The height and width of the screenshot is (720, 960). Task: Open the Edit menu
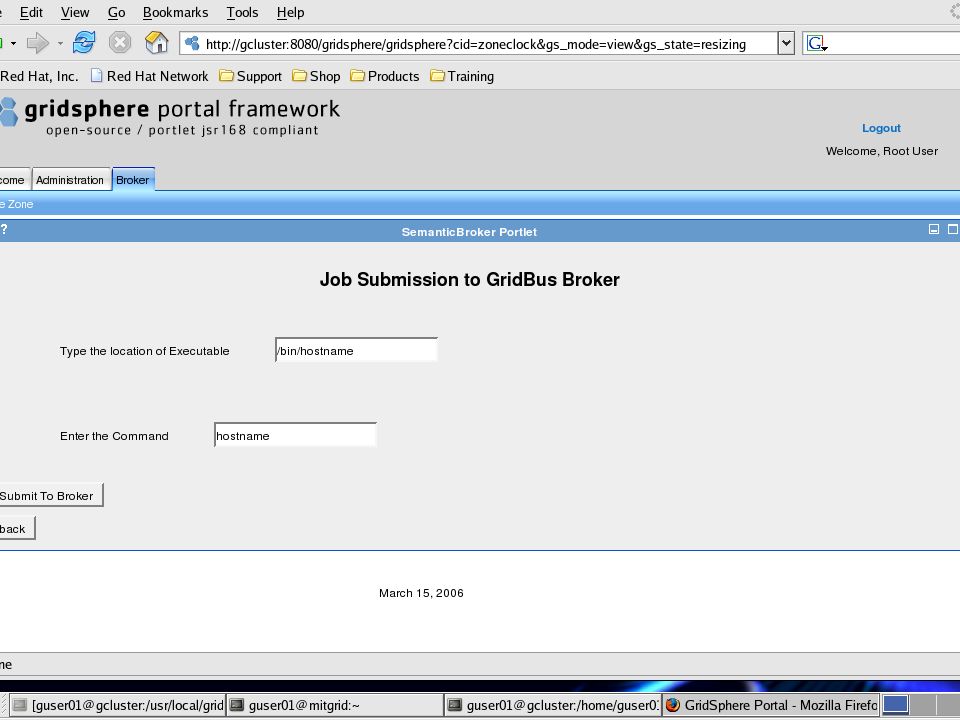click(31, 12)
